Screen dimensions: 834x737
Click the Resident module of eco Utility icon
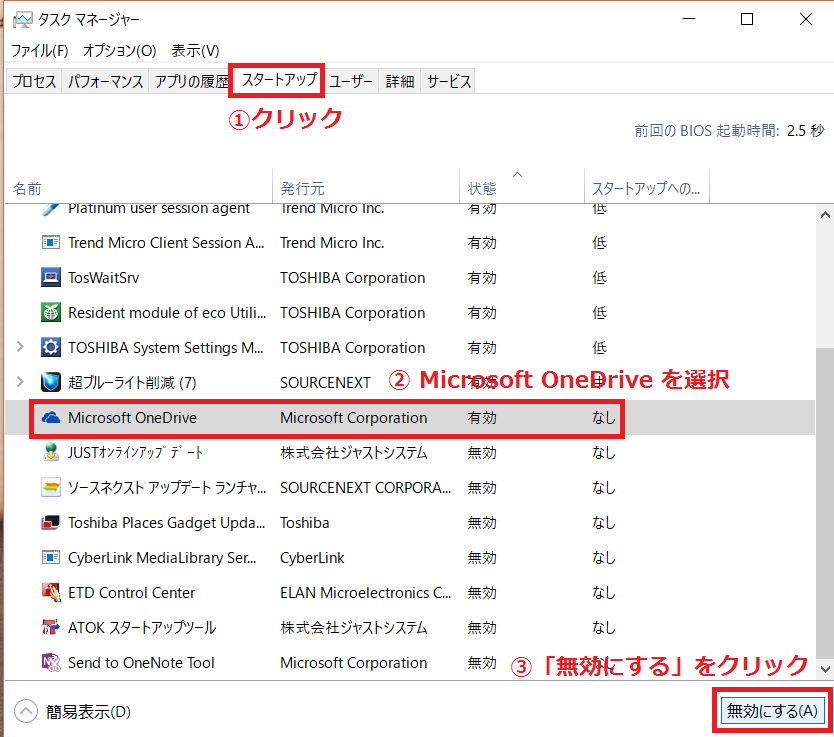[51, 313]
